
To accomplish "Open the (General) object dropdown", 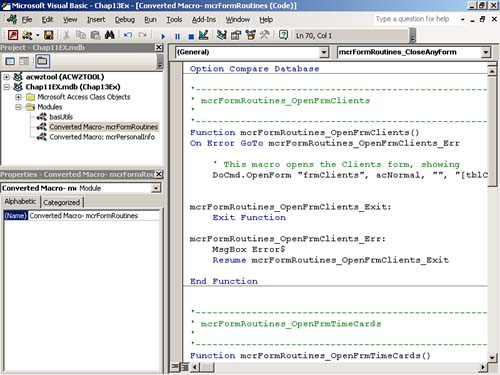I will (324, 52).
